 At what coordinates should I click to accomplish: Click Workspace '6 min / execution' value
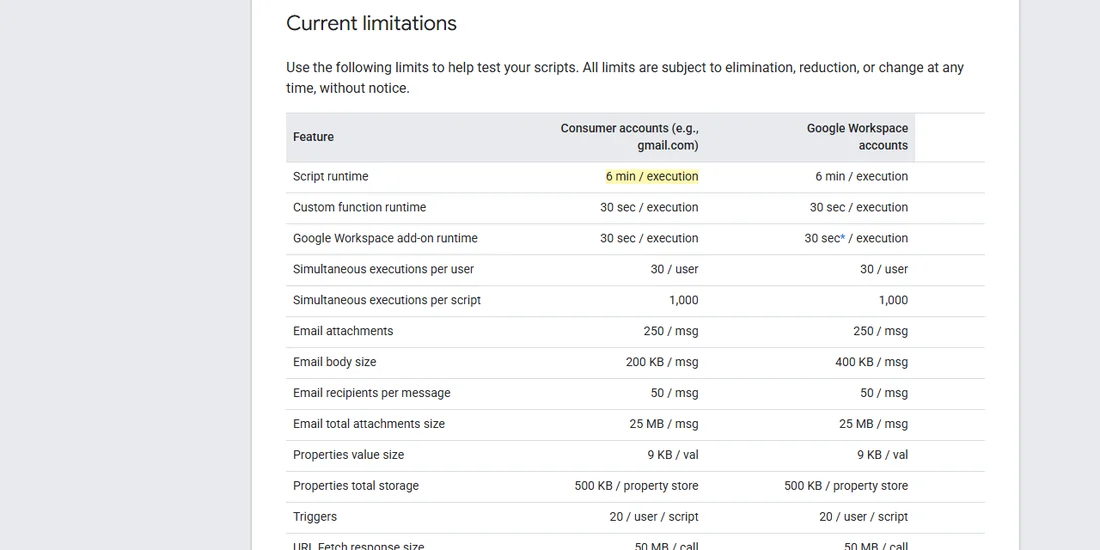(861, 177)
